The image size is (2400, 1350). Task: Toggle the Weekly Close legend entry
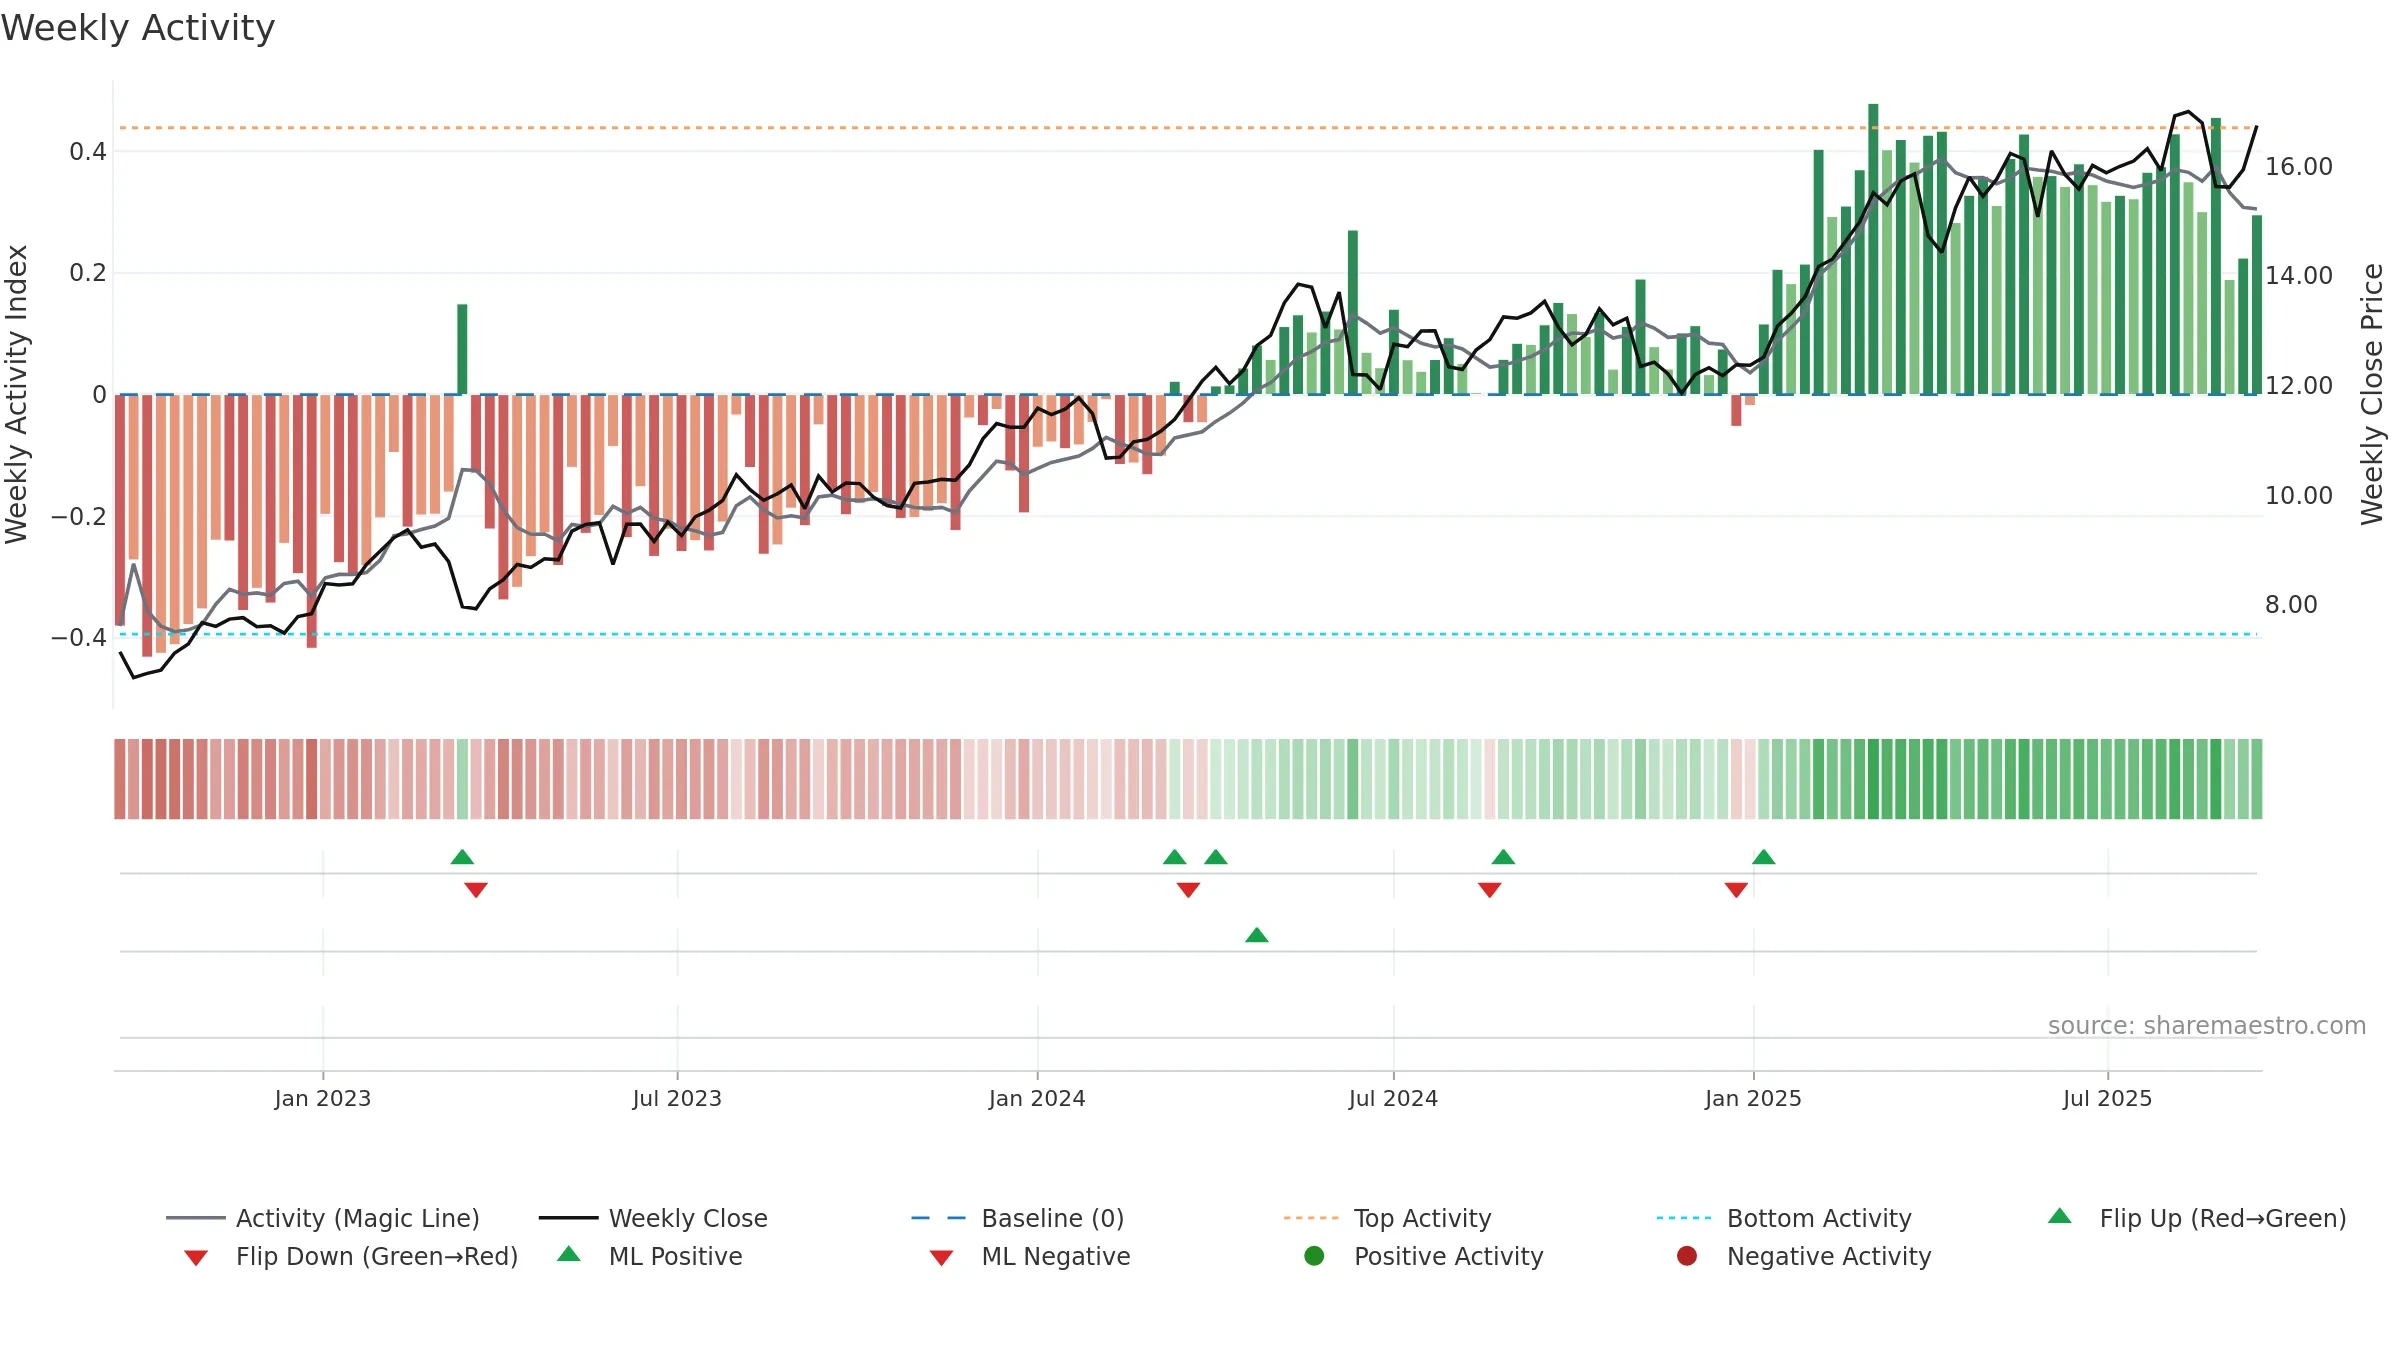(653, 1218)
